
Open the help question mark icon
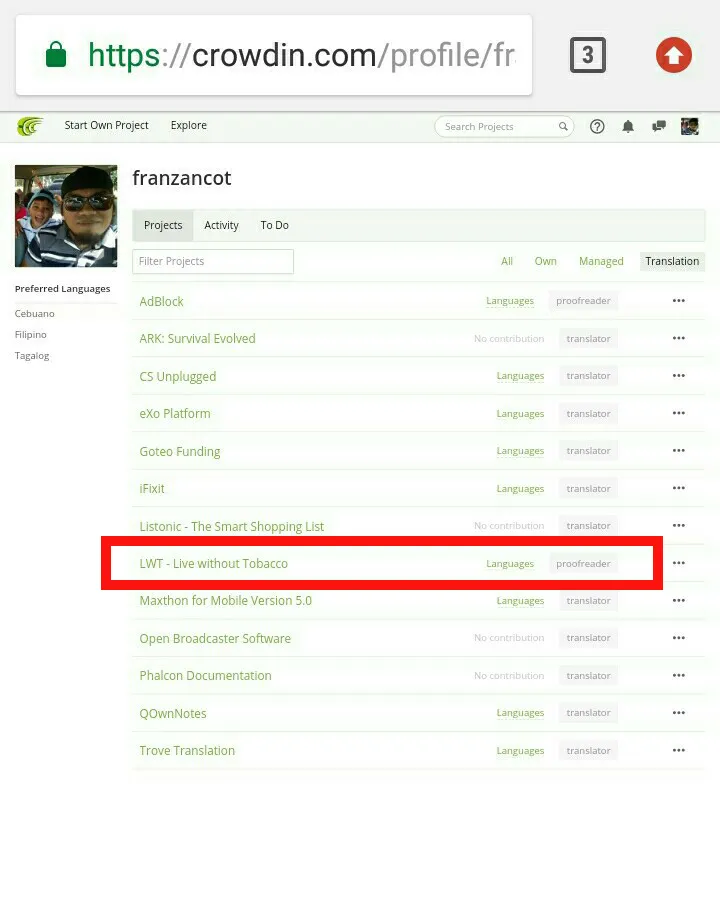coord(597,126)
